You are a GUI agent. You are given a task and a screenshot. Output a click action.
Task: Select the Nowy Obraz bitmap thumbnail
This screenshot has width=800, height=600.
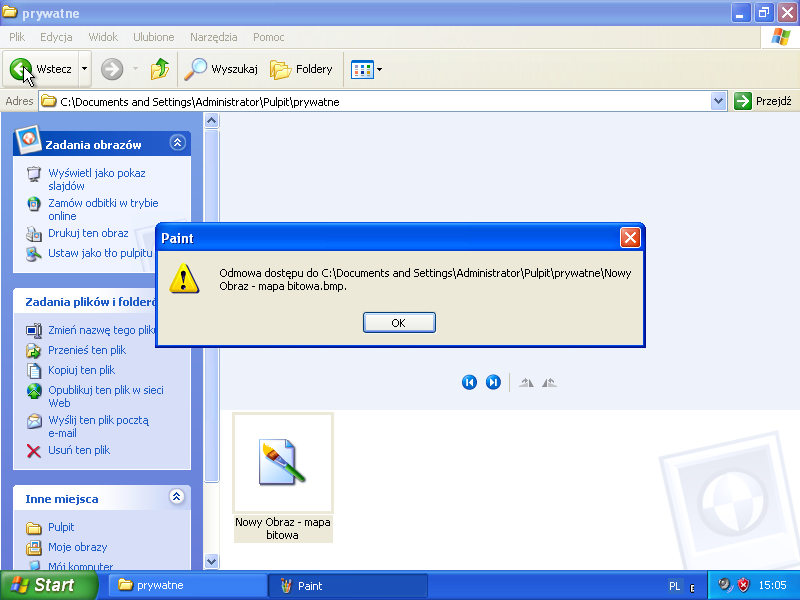click(283, 464)
